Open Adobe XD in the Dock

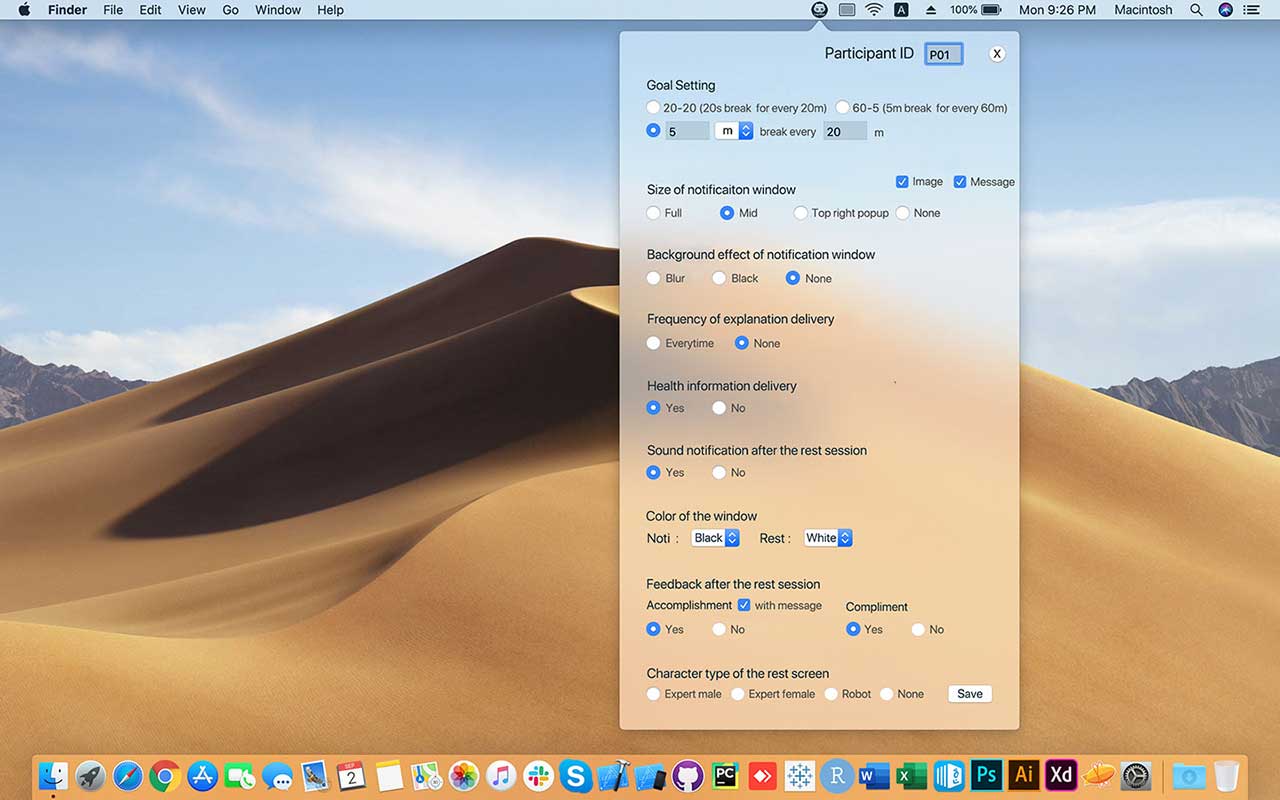1061,775
